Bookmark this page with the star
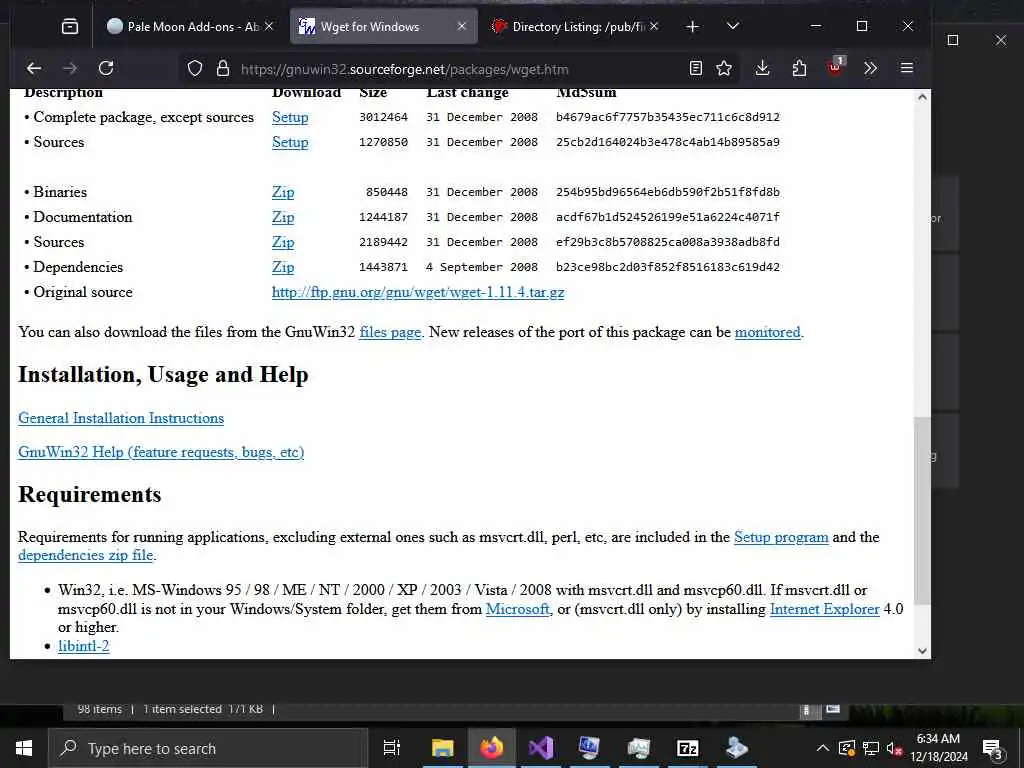1024x768 pixels. [x=724, y=68]
